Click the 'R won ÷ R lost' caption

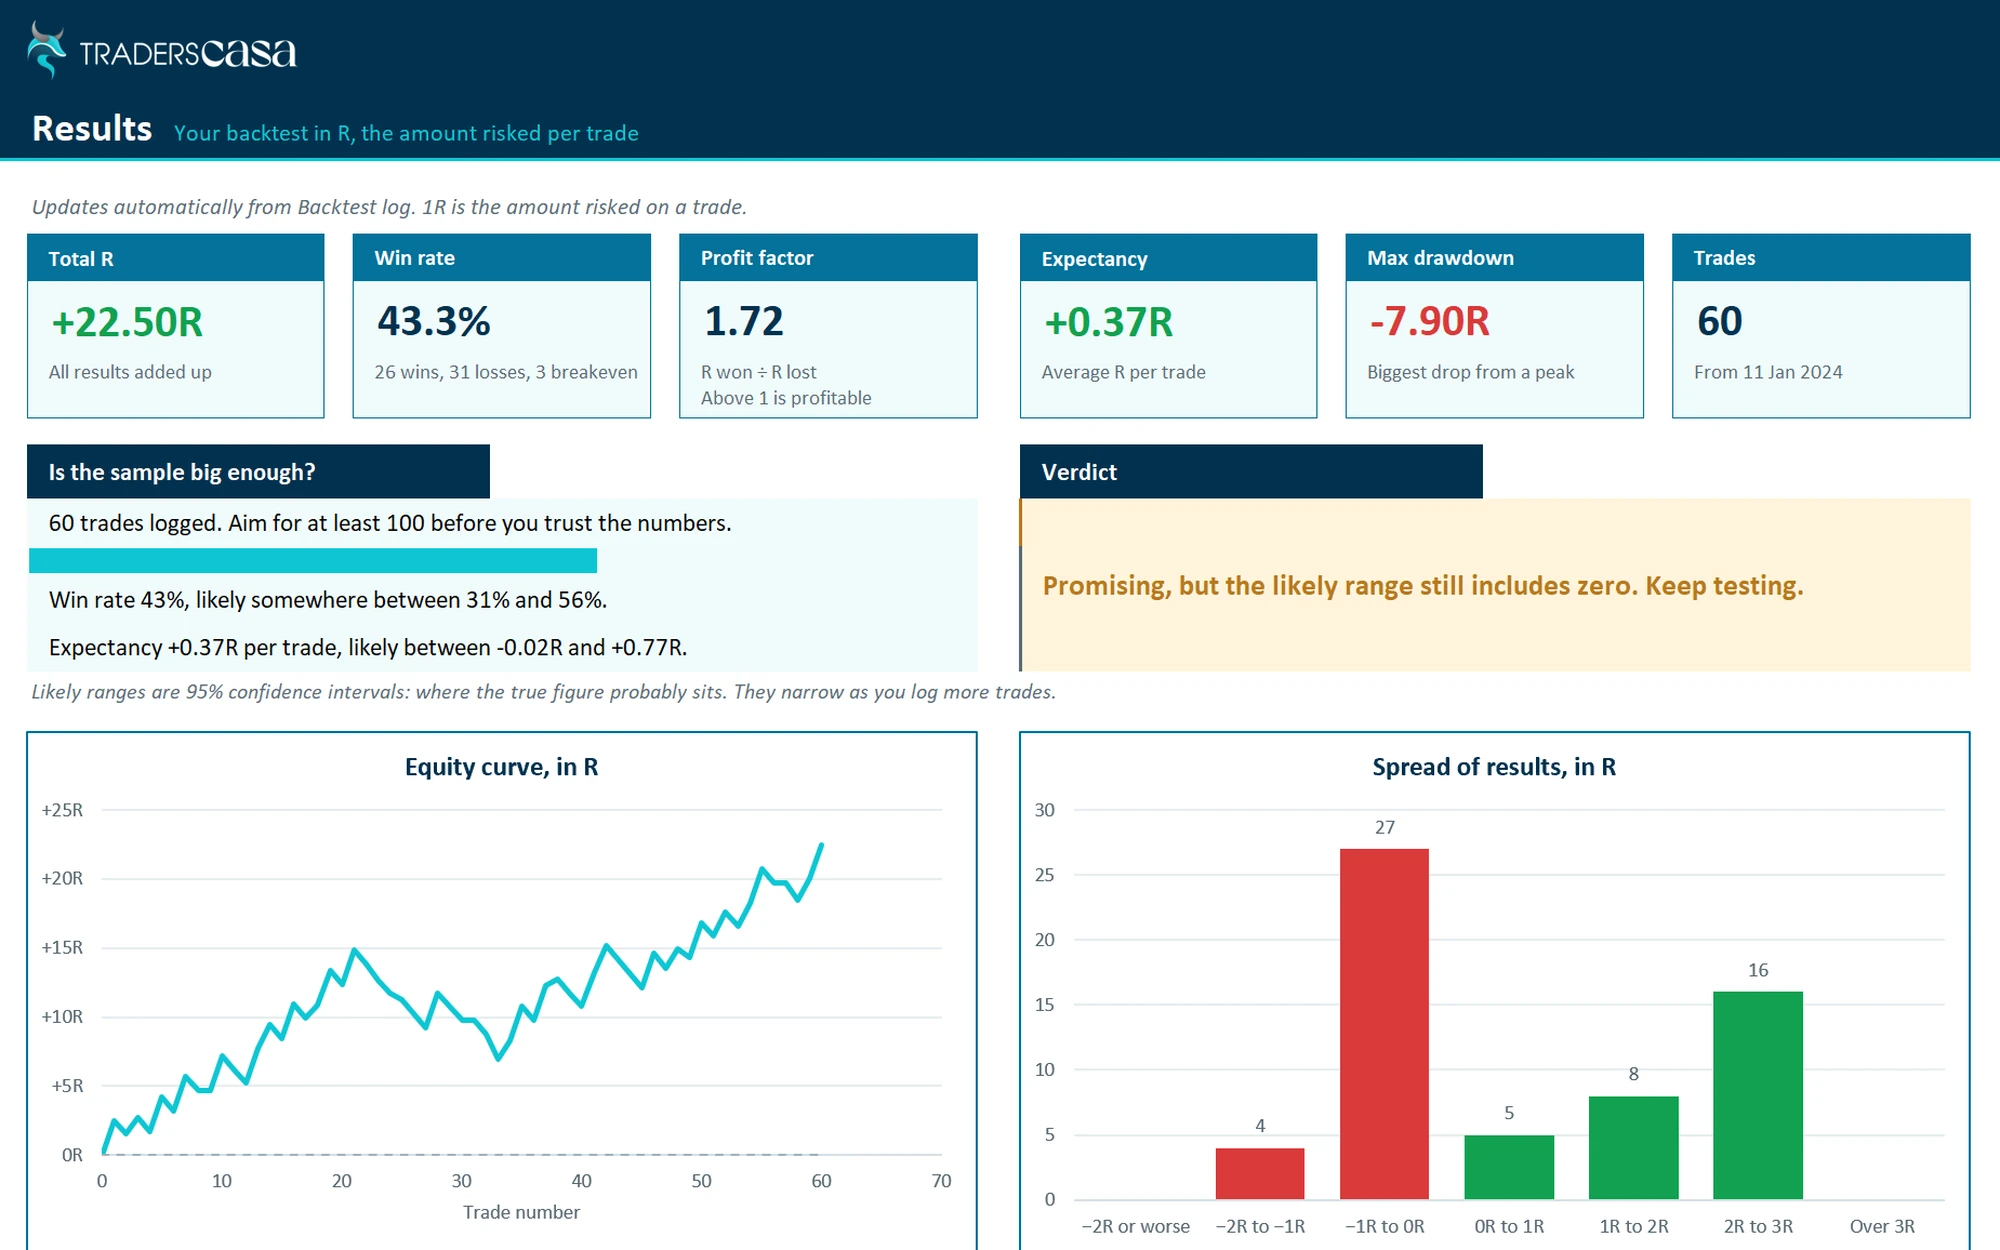tap(759, 372)
